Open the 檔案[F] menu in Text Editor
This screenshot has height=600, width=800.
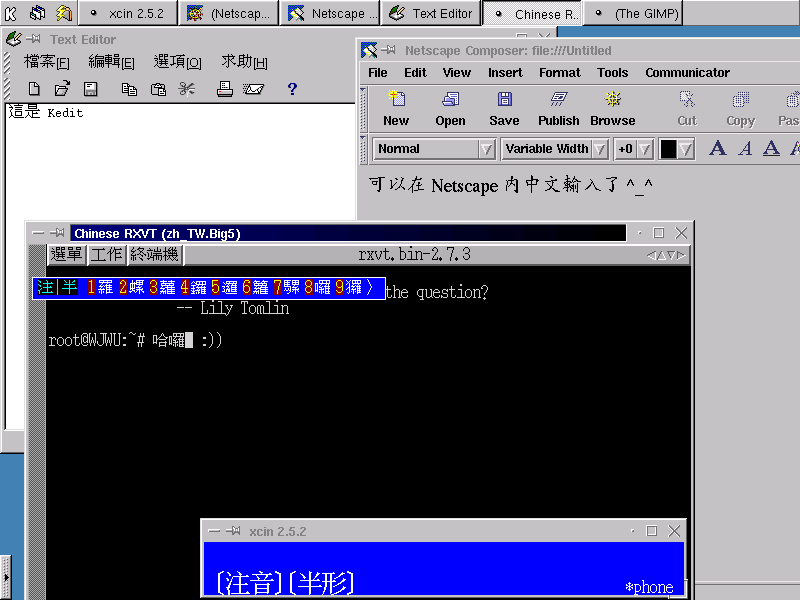[x=46, y=62]
